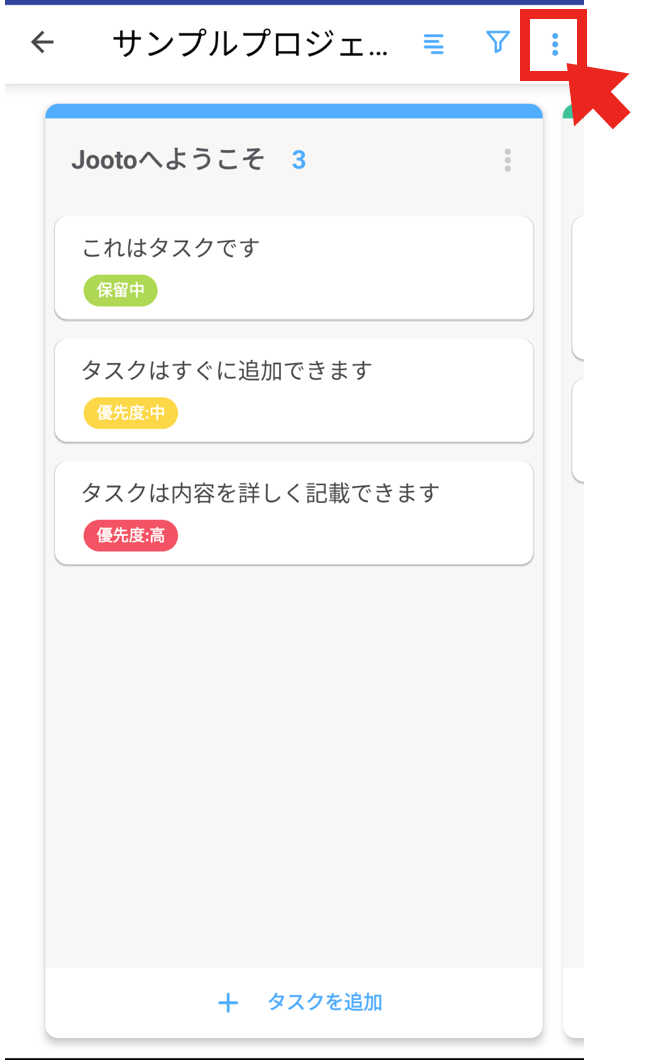
Task: Tap the red 優先度:高 priority label
Action: point(129,536)
